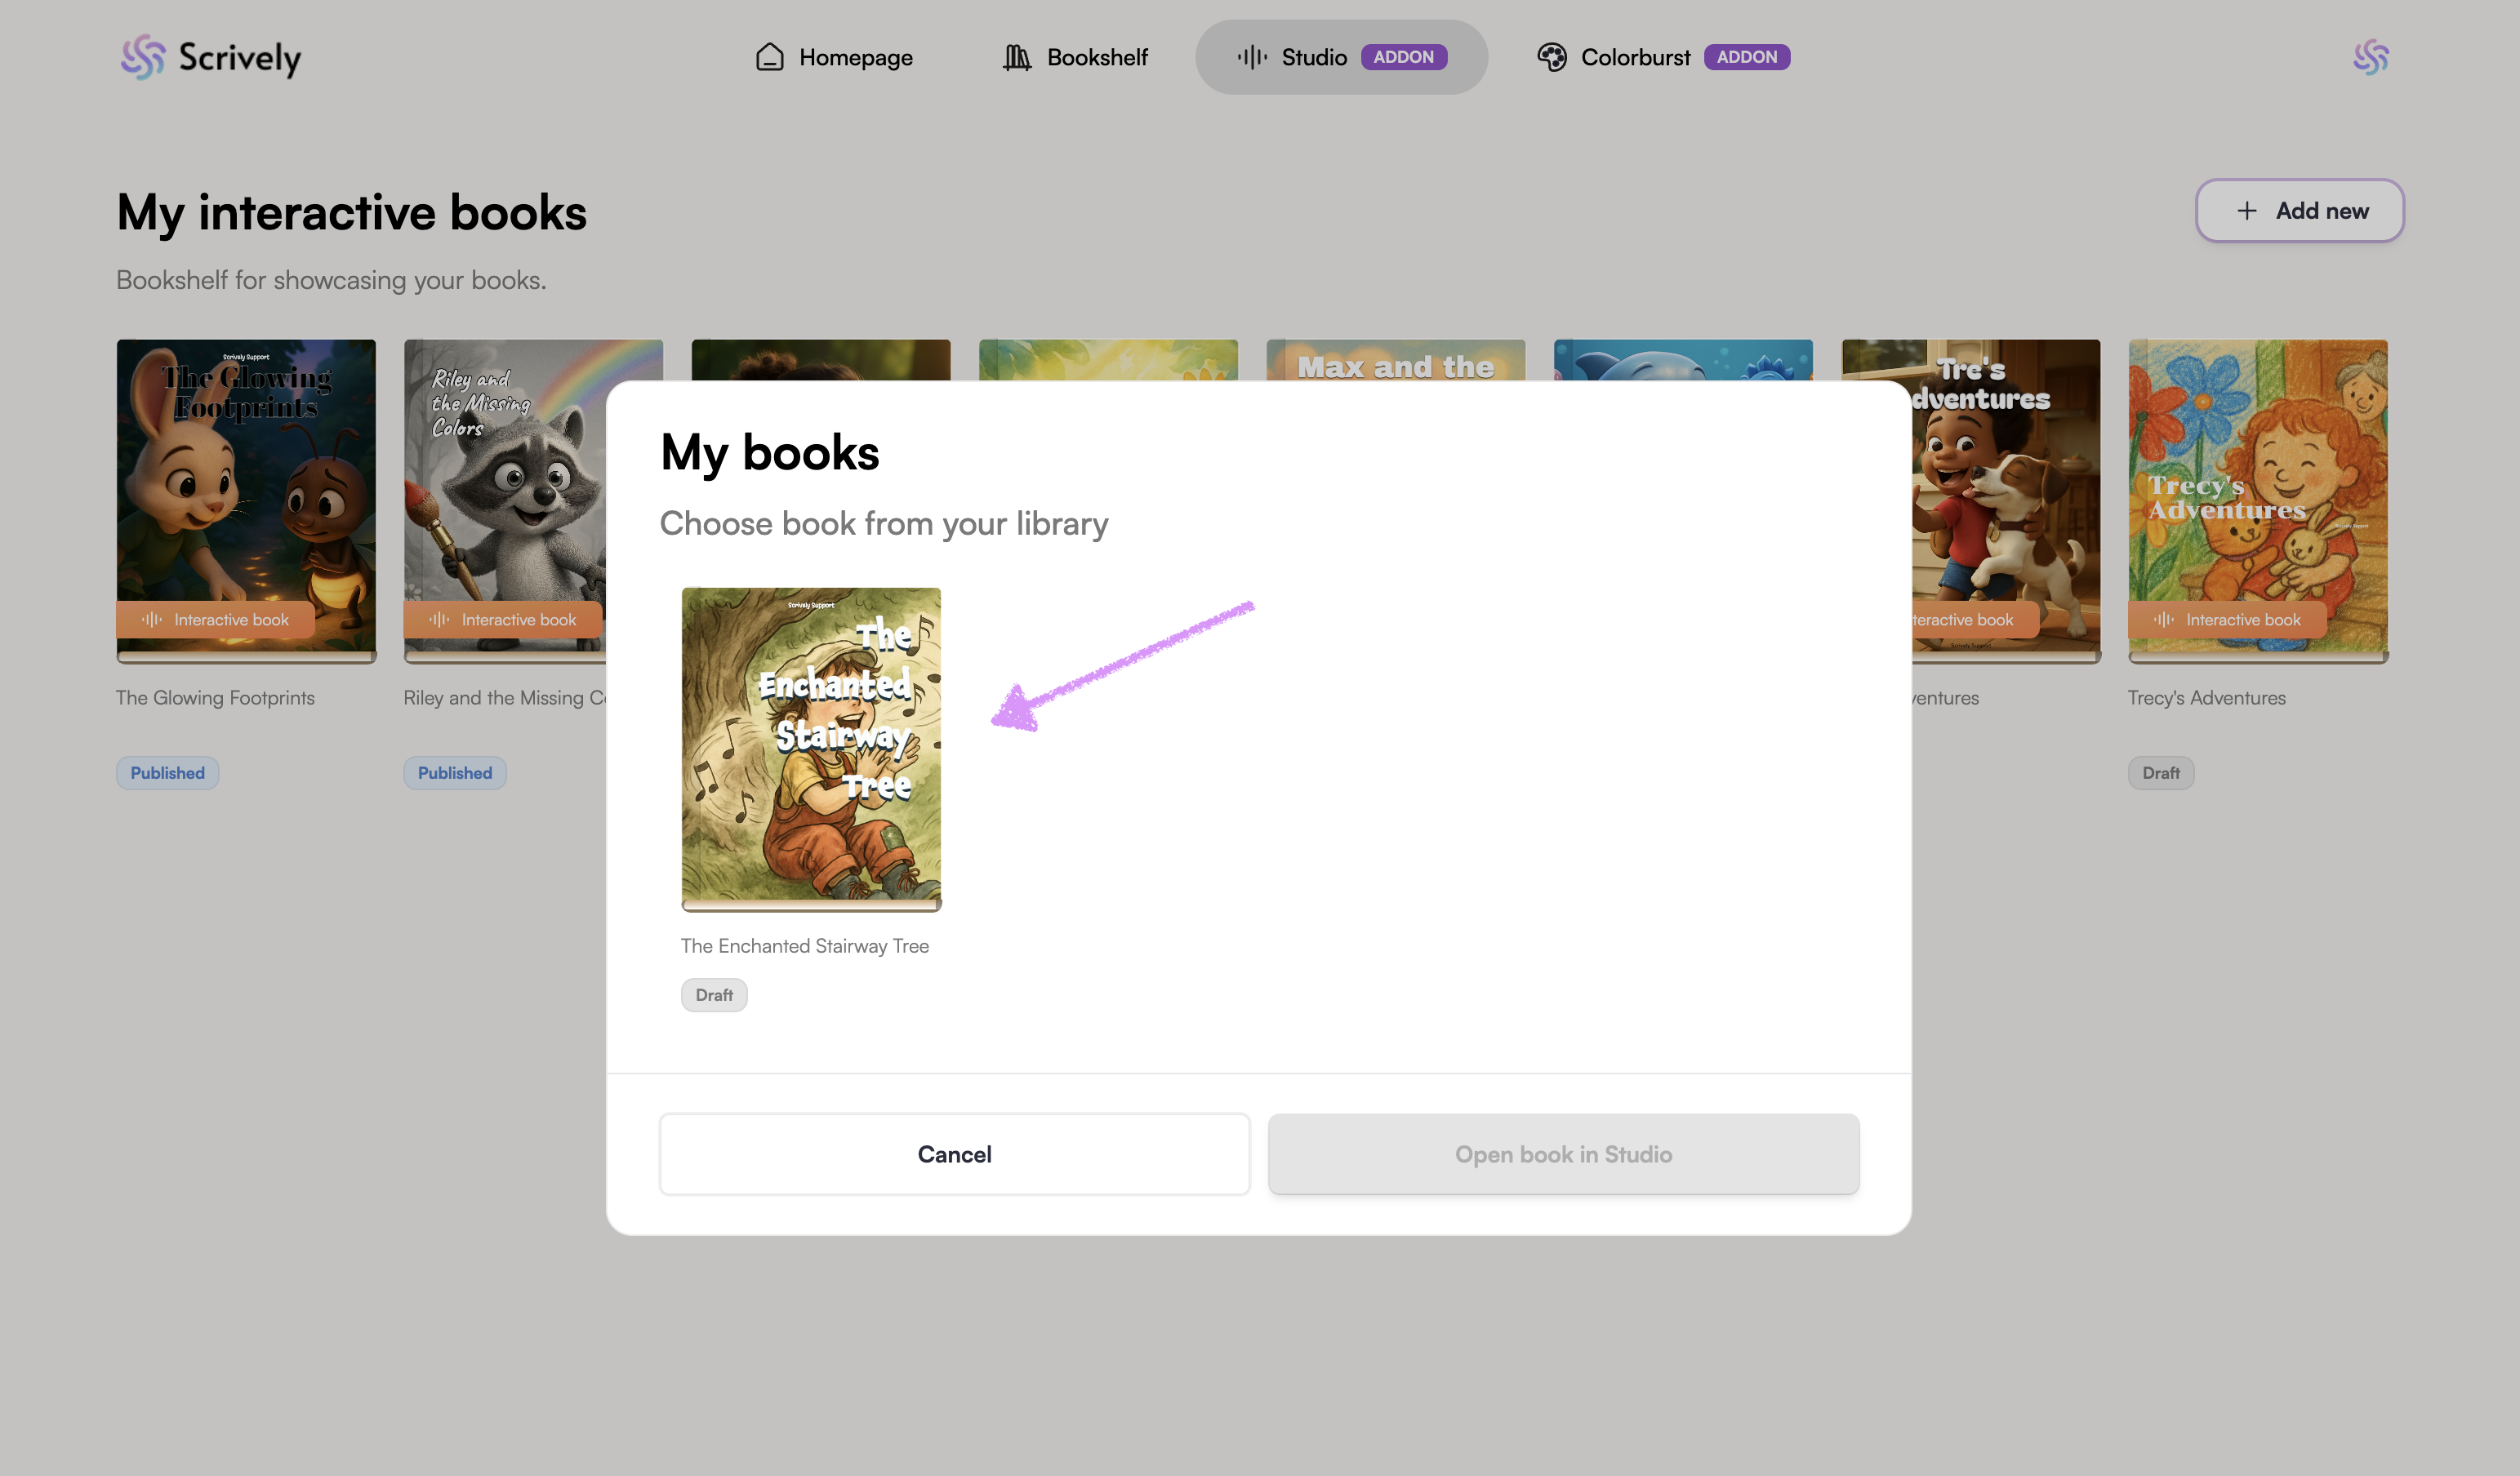Open profile avatar in top right
Image resolution: width=2520 pixels, height=1476 pixels.
tap(2370, 57)
